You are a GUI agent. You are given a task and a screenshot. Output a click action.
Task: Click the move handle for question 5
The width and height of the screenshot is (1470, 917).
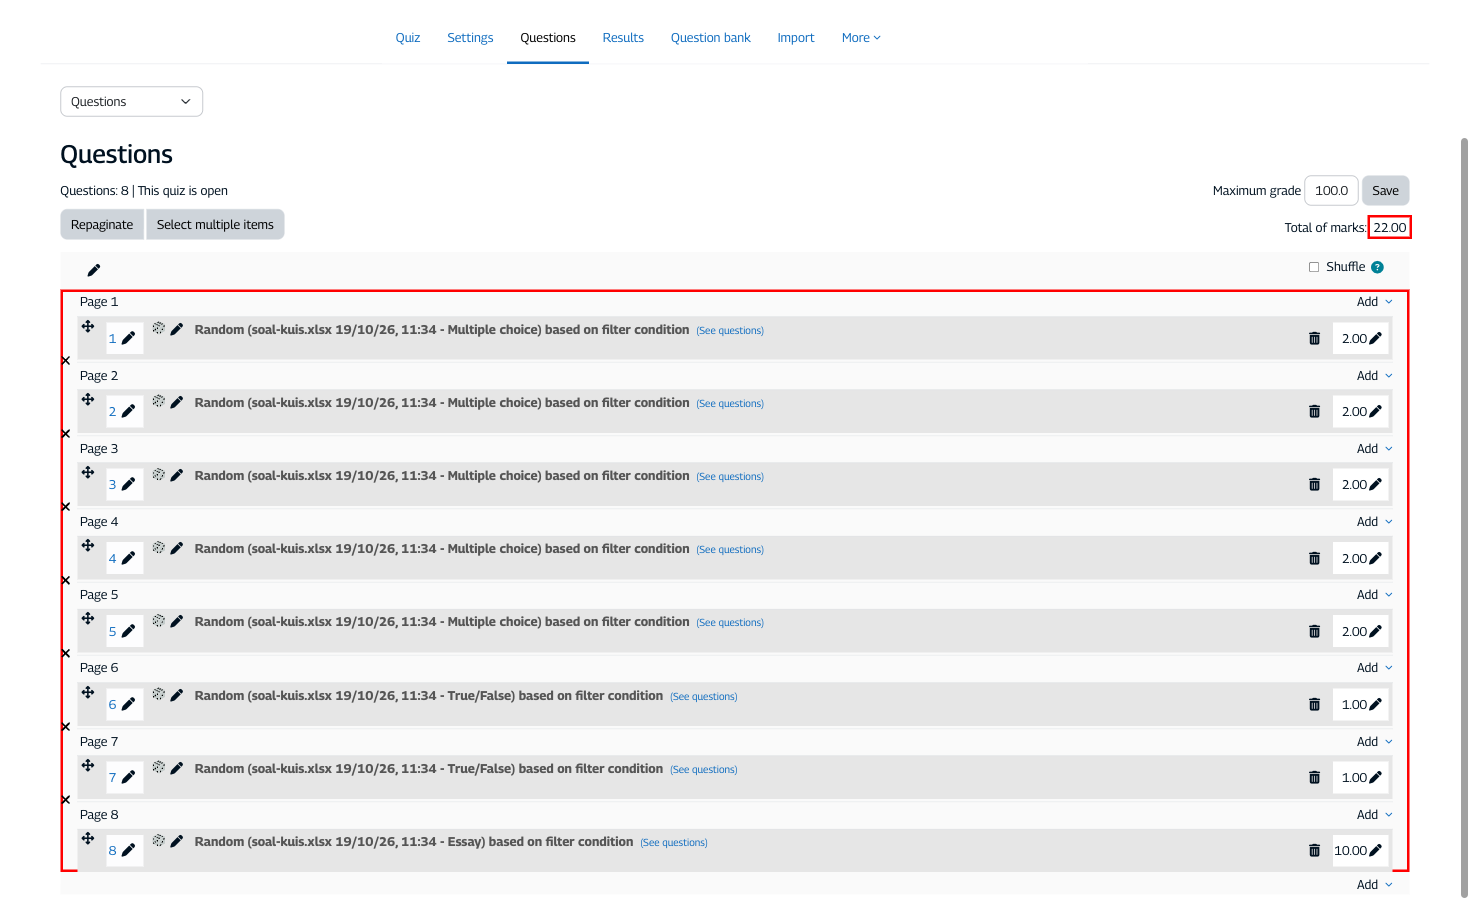point(88,618)
